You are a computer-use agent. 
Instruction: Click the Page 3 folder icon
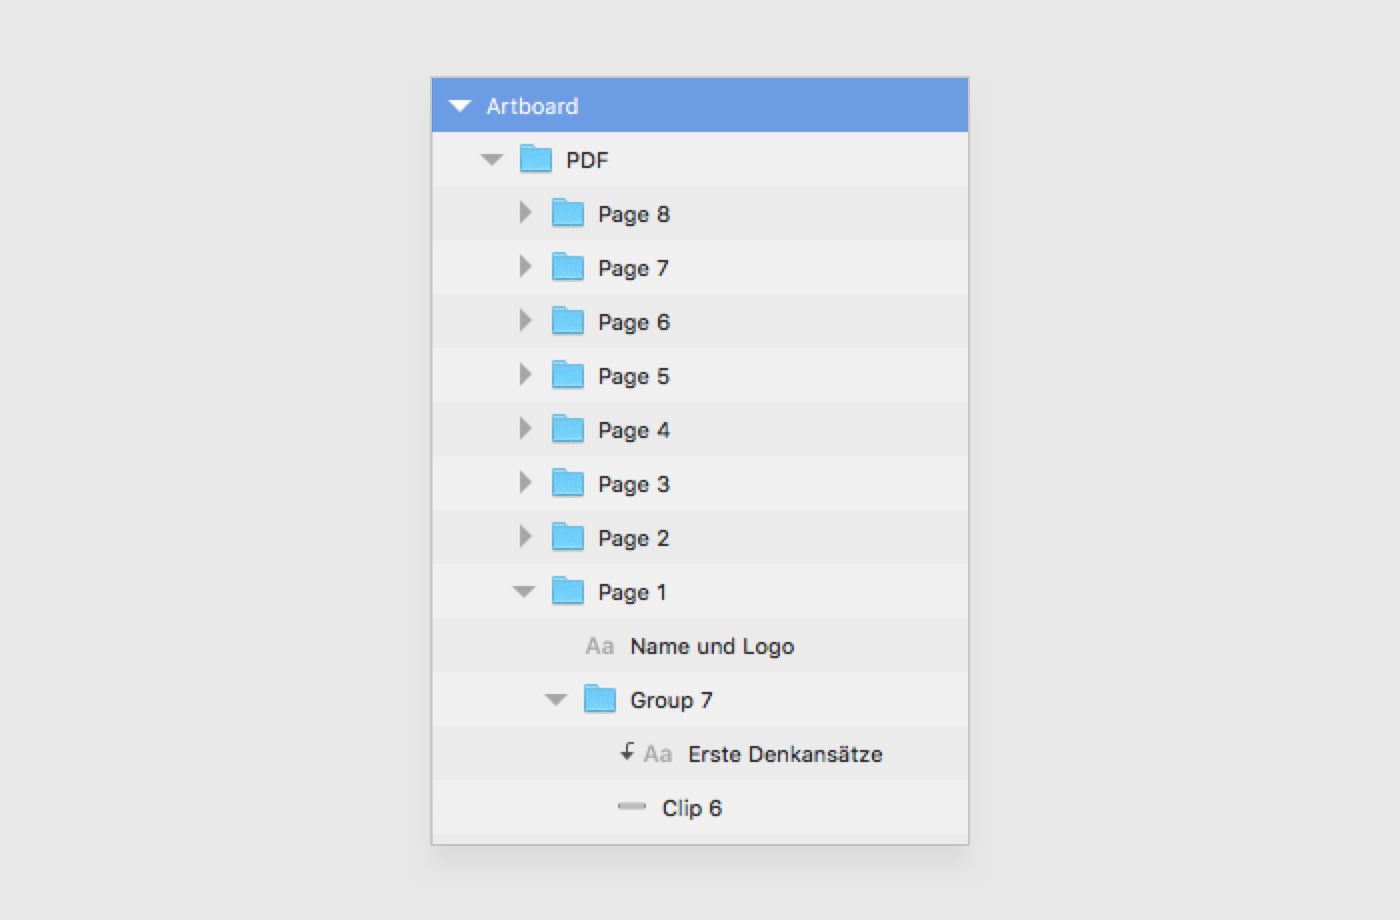(x=568, y=483)
